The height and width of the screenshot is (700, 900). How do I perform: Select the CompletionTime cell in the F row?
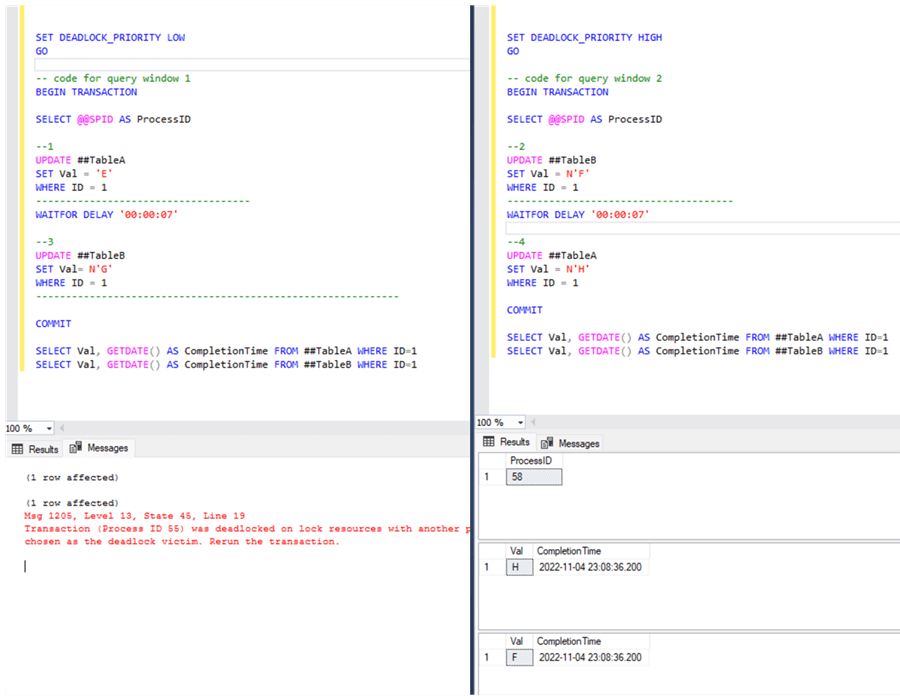click(x=590, y=657)
